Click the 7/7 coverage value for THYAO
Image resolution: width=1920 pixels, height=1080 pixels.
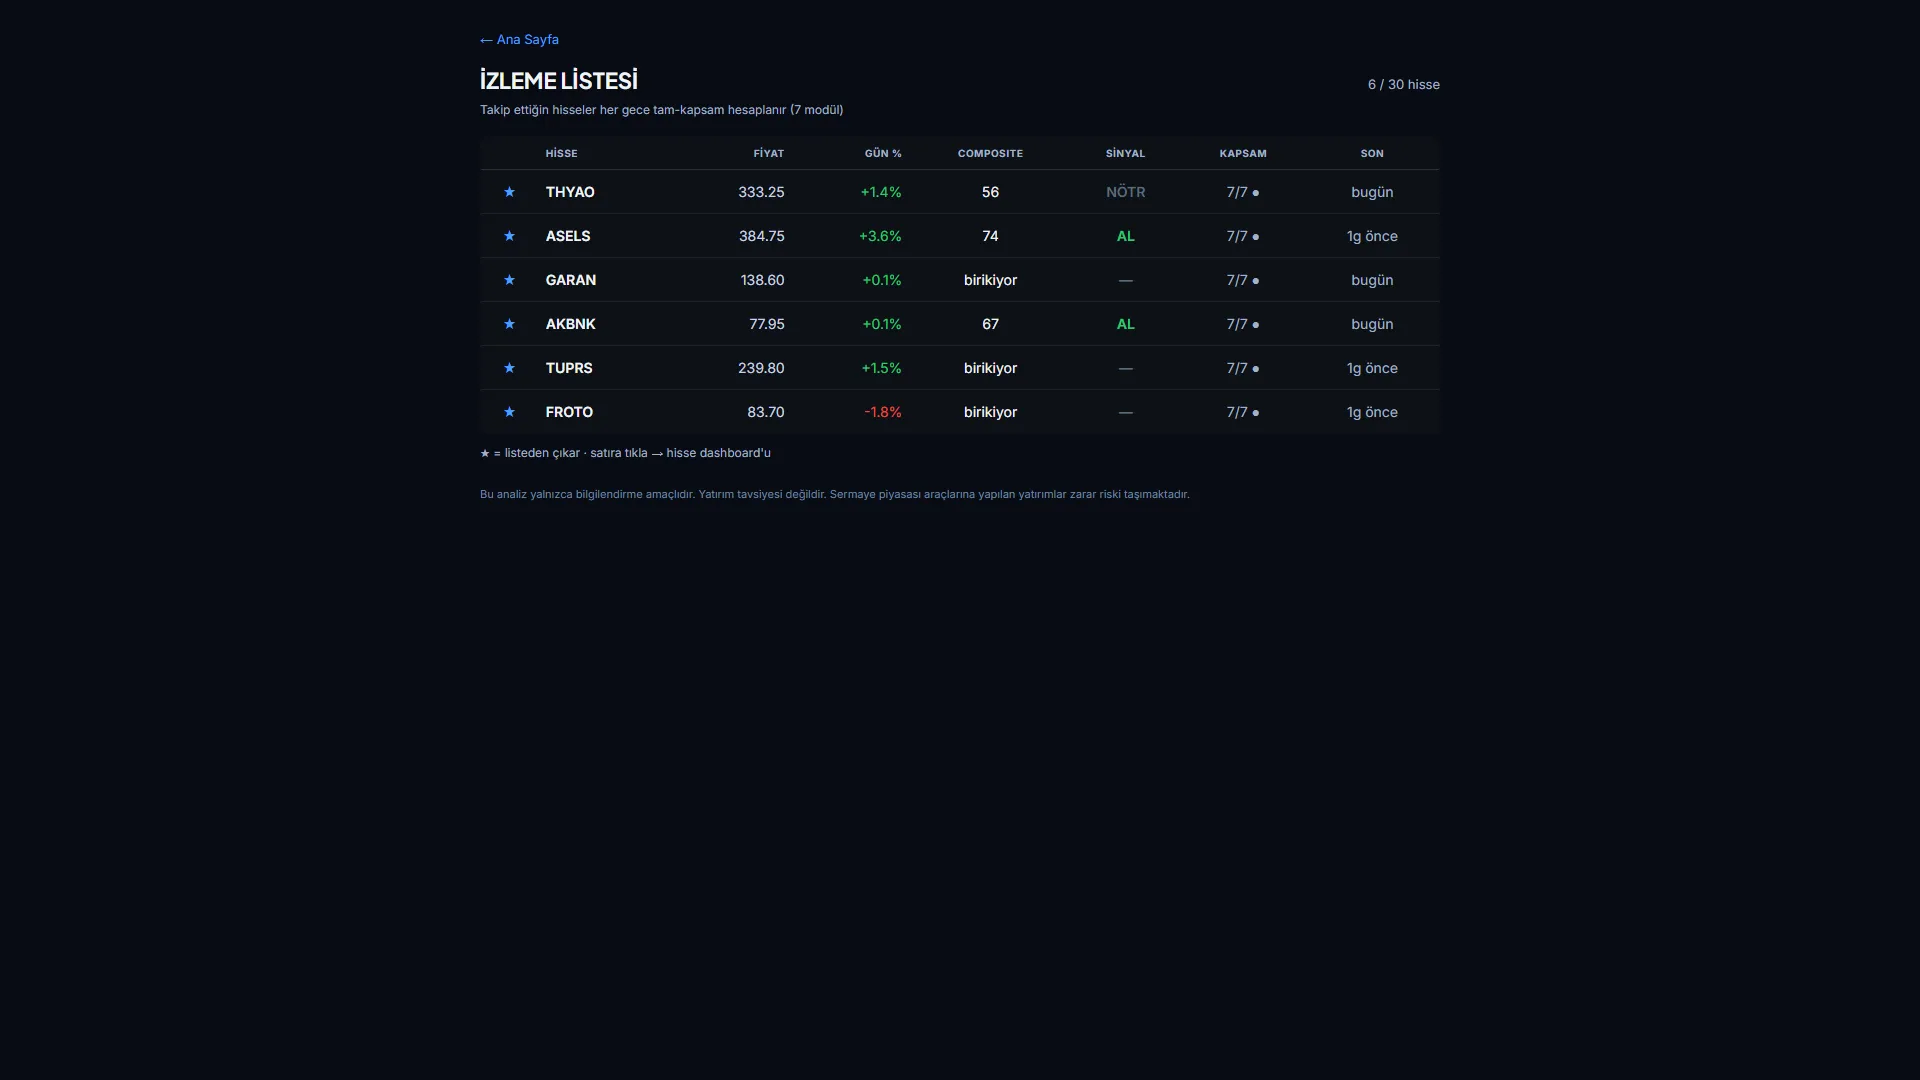pyautogui.click(x=1243, y=192)
